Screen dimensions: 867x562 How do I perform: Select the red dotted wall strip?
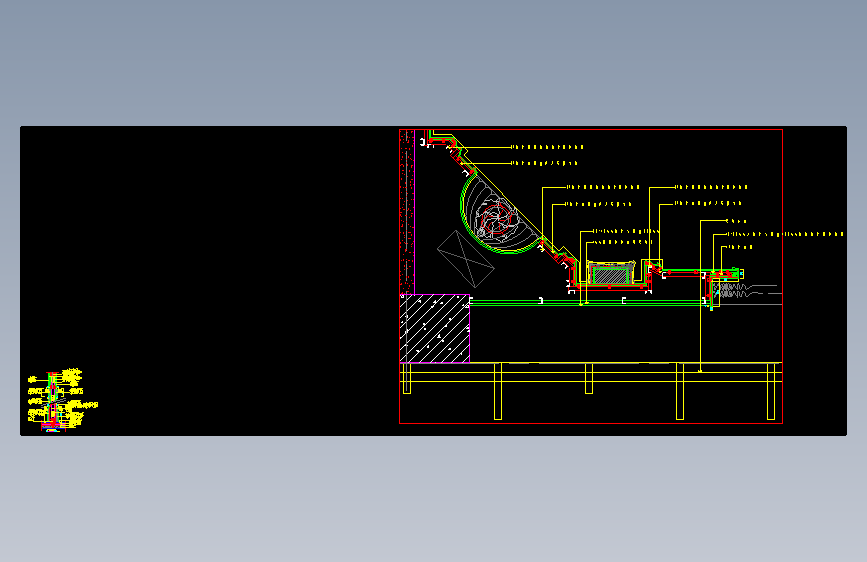407,212
